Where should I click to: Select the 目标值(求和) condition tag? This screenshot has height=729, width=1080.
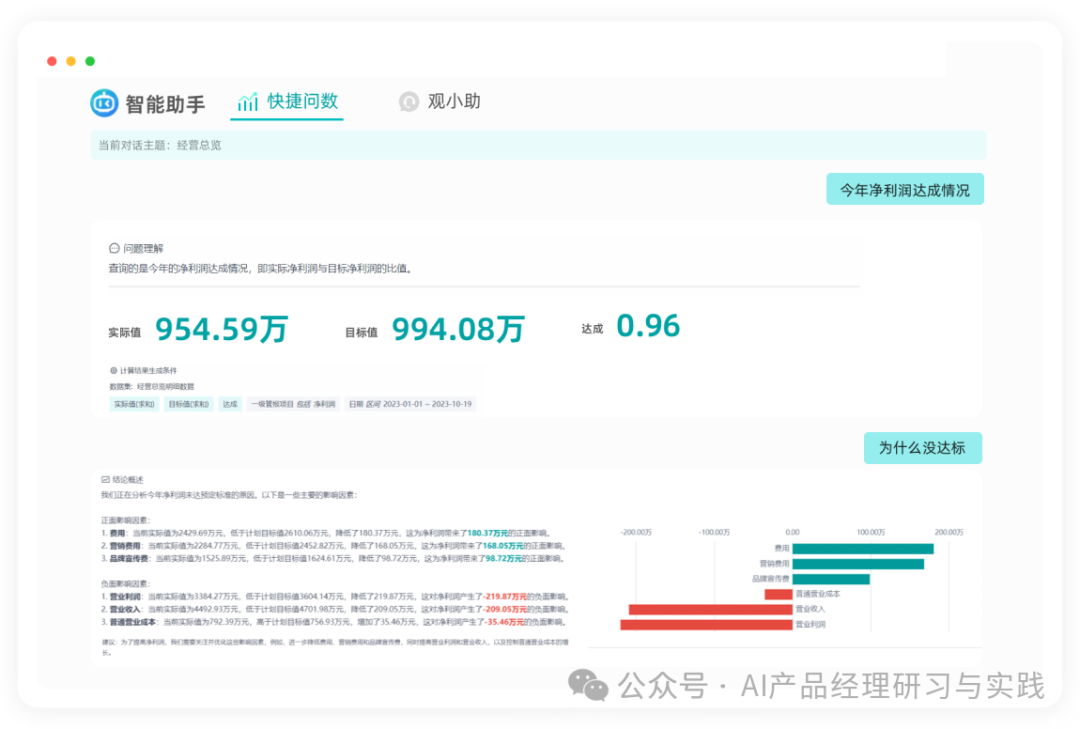point(188,404)
